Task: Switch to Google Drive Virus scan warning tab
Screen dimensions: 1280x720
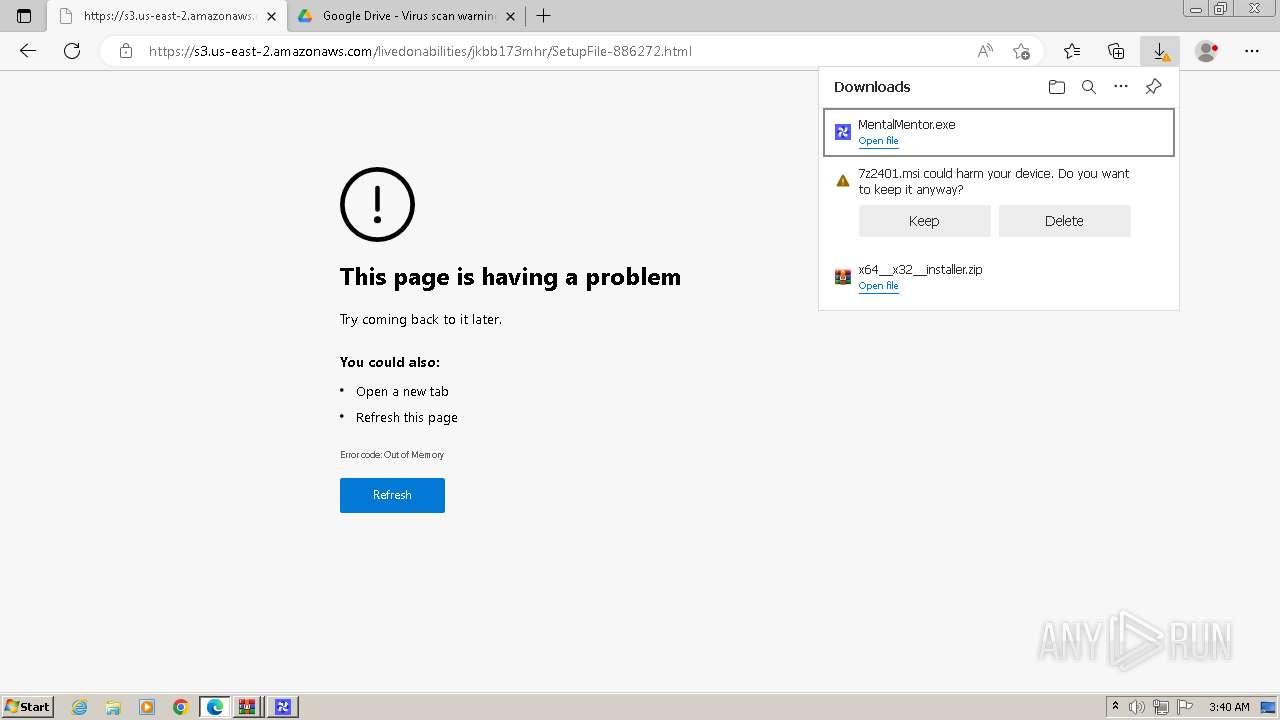Action: point(408,16)
